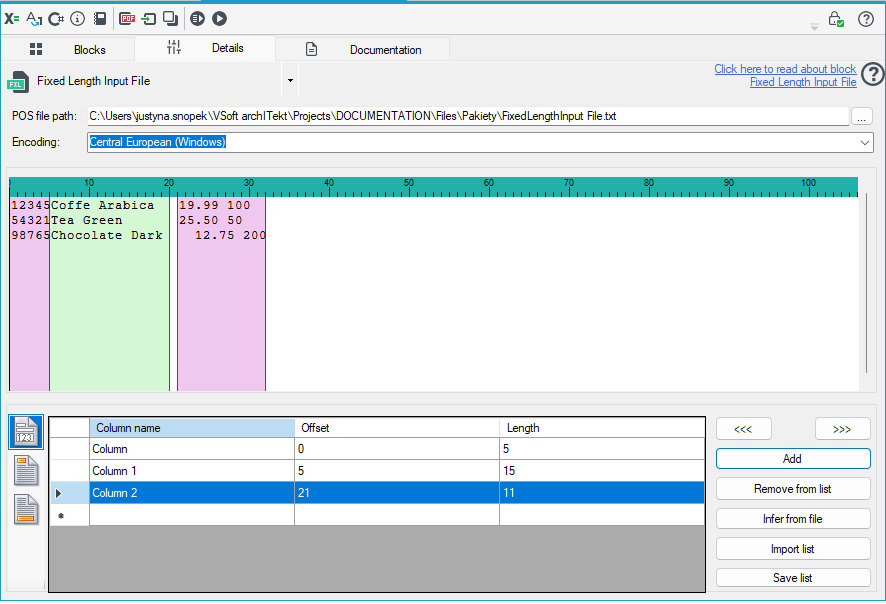Click the run play circle icon
Screen dimensions: 886x604
220,19
